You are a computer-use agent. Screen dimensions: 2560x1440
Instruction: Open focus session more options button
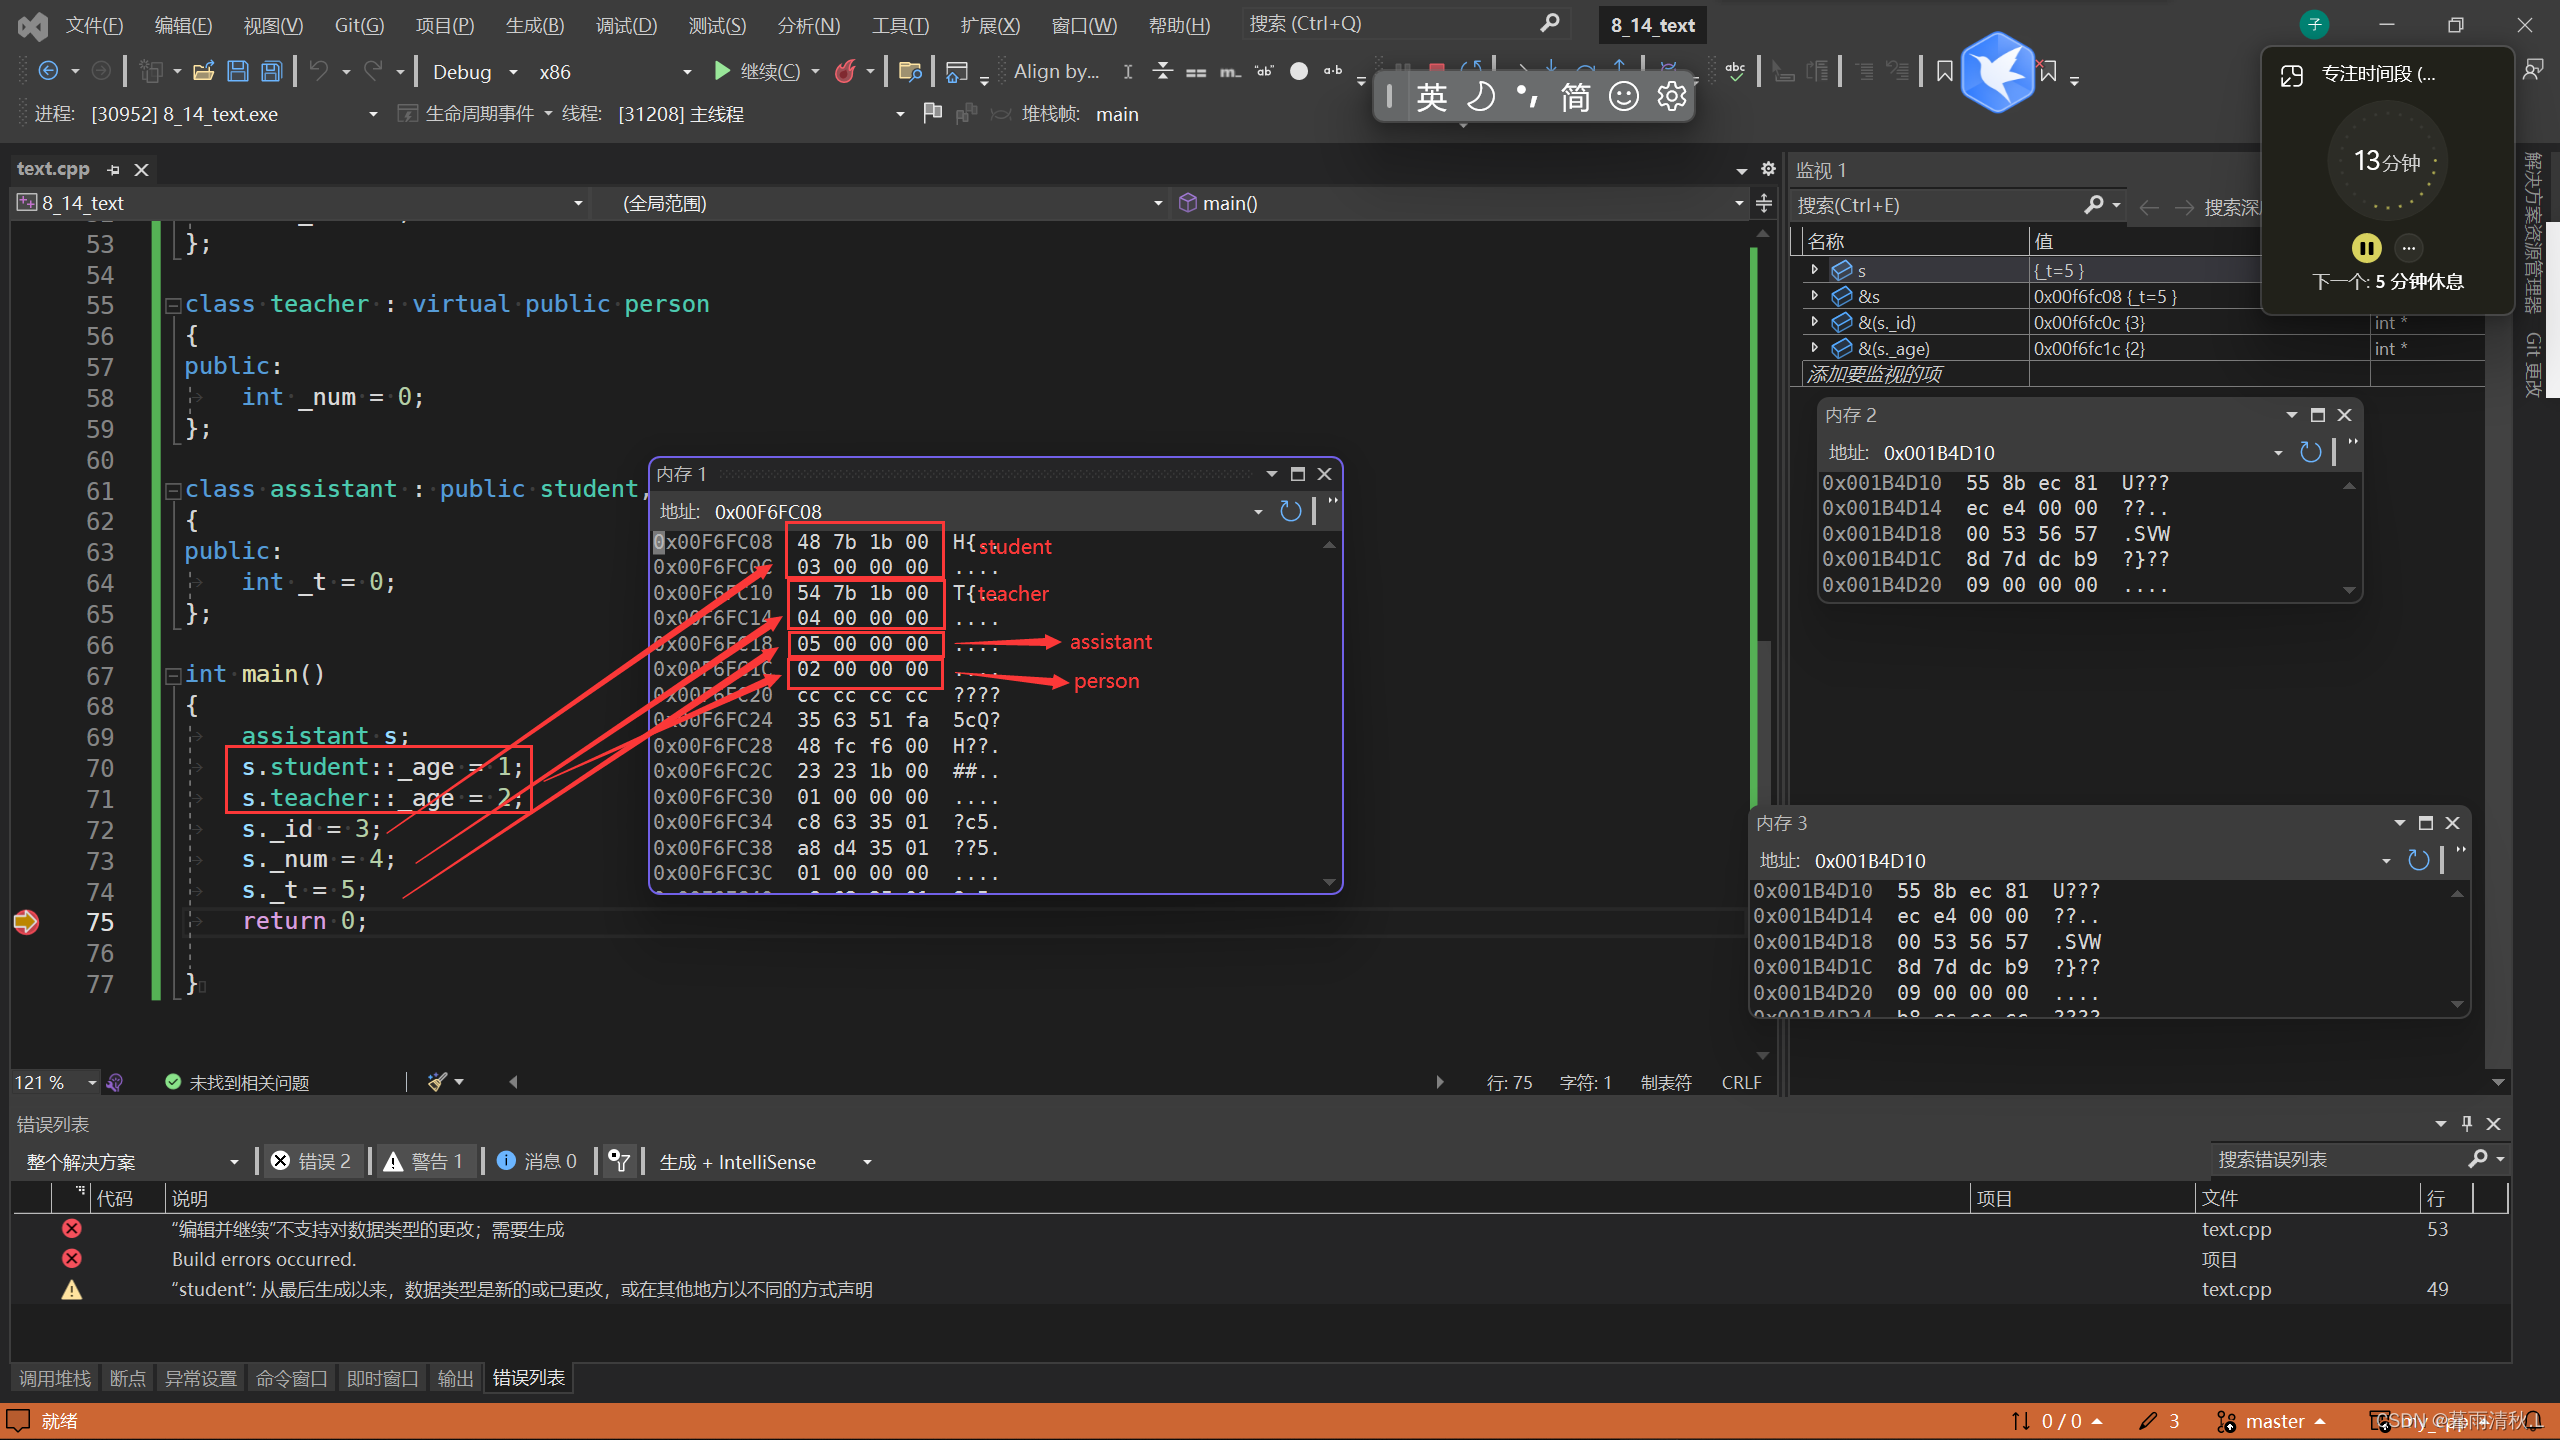[2408, 247]
